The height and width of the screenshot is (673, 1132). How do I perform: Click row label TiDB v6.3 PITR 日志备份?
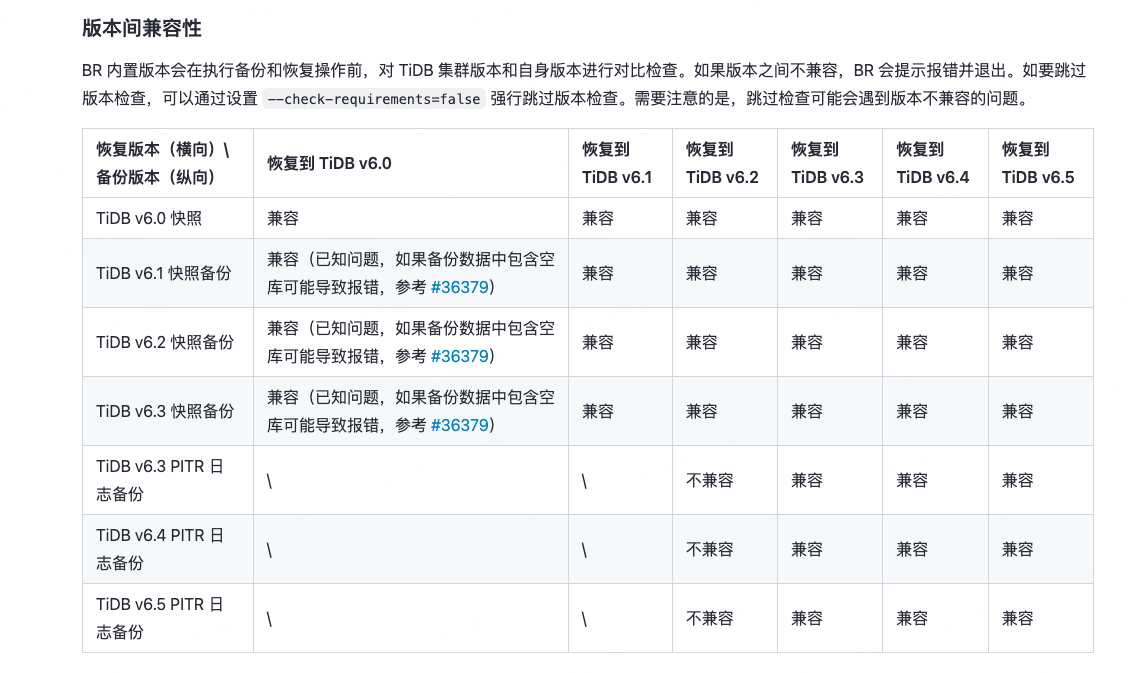[x=160, y=480]
